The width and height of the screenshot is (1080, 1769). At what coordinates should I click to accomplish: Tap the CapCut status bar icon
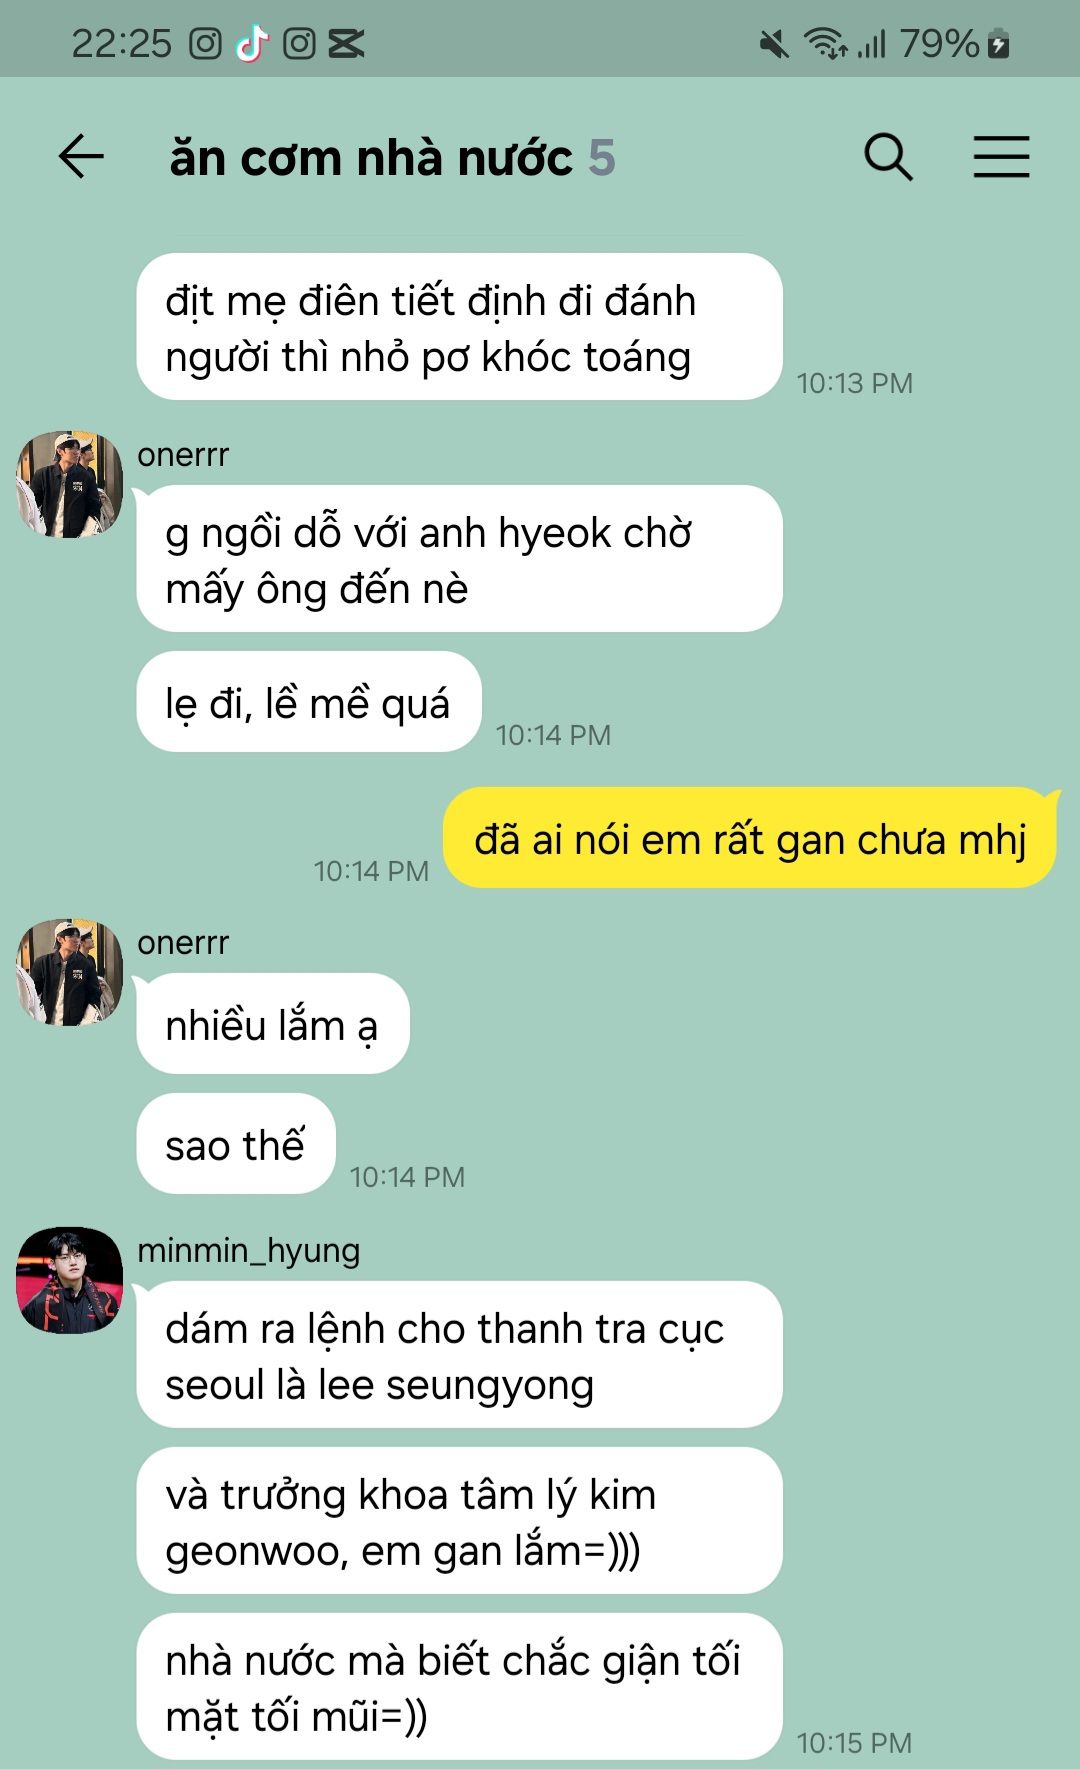point(346,43)
